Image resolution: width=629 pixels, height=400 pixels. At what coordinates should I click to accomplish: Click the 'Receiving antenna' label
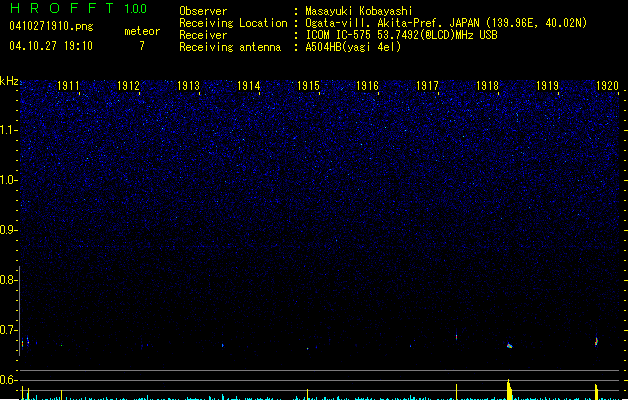(x=230, y=47)
